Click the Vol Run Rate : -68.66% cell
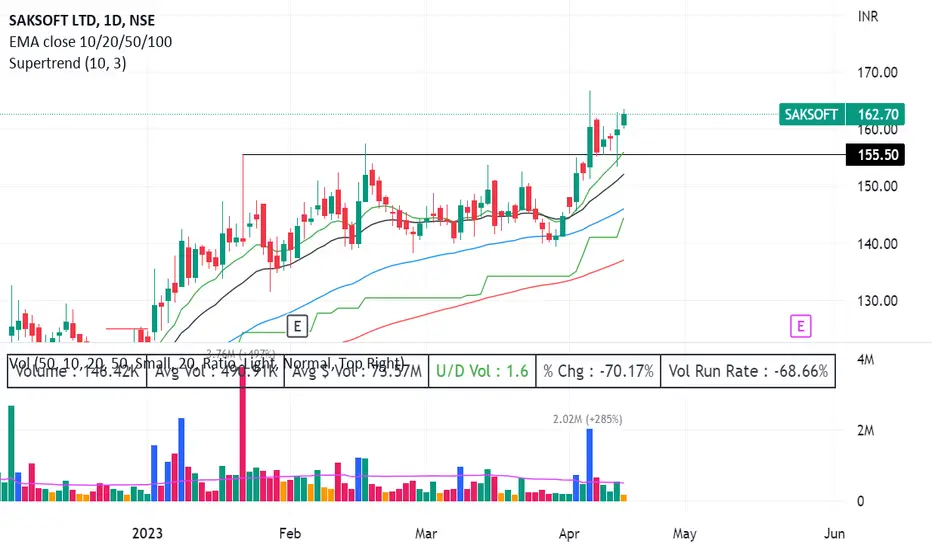 (x=748, y=371)
